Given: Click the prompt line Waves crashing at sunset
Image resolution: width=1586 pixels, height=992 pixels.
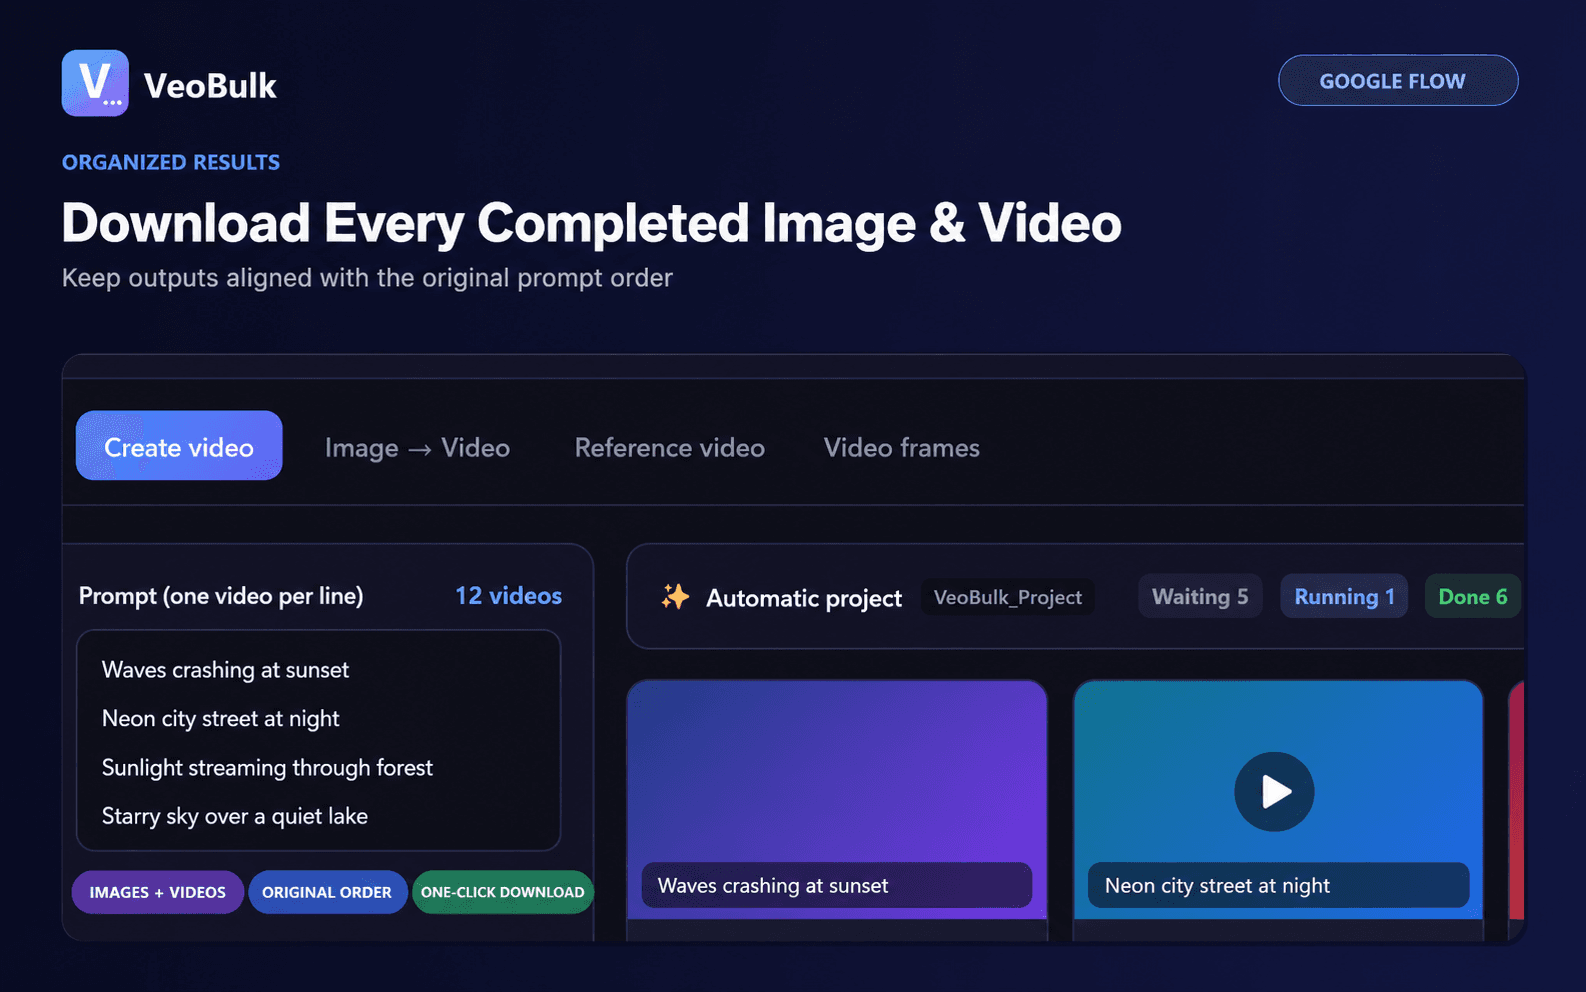Looking at the screenshot, I should 226,670.
